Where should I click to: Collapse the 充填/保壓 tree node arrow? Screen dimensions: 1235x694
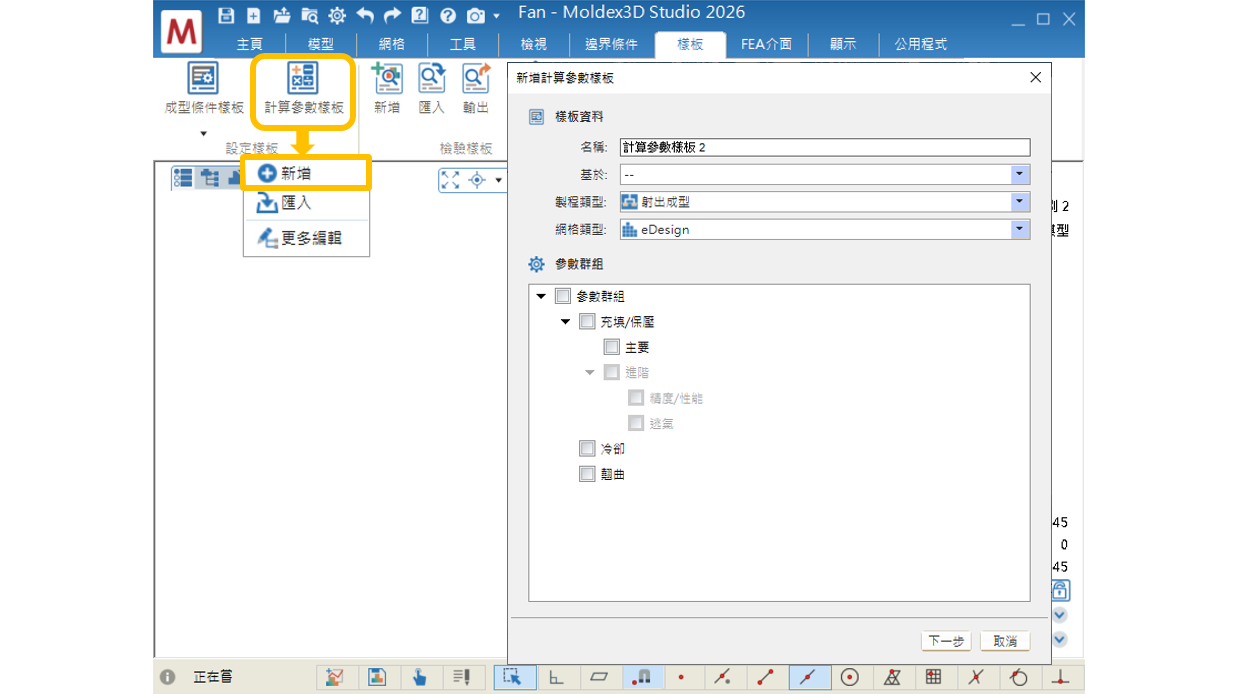click(x=566, y=322)
